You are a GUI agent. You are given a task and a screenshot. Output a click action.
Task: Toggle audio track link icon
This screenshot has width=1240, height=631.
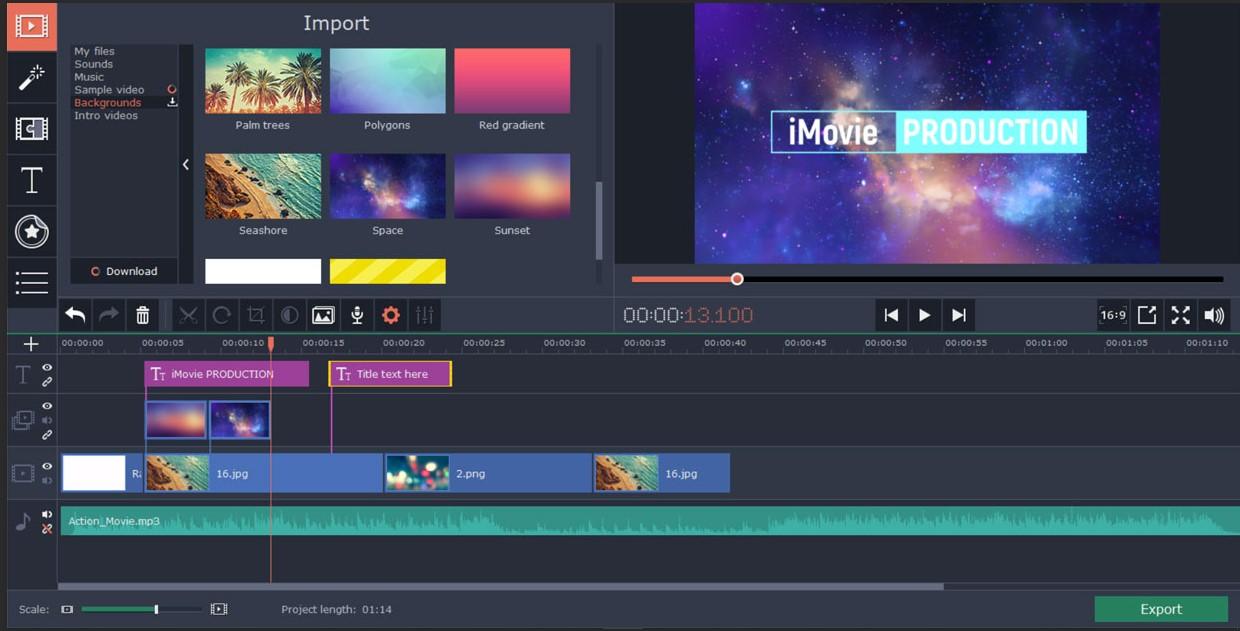(47, 528)
